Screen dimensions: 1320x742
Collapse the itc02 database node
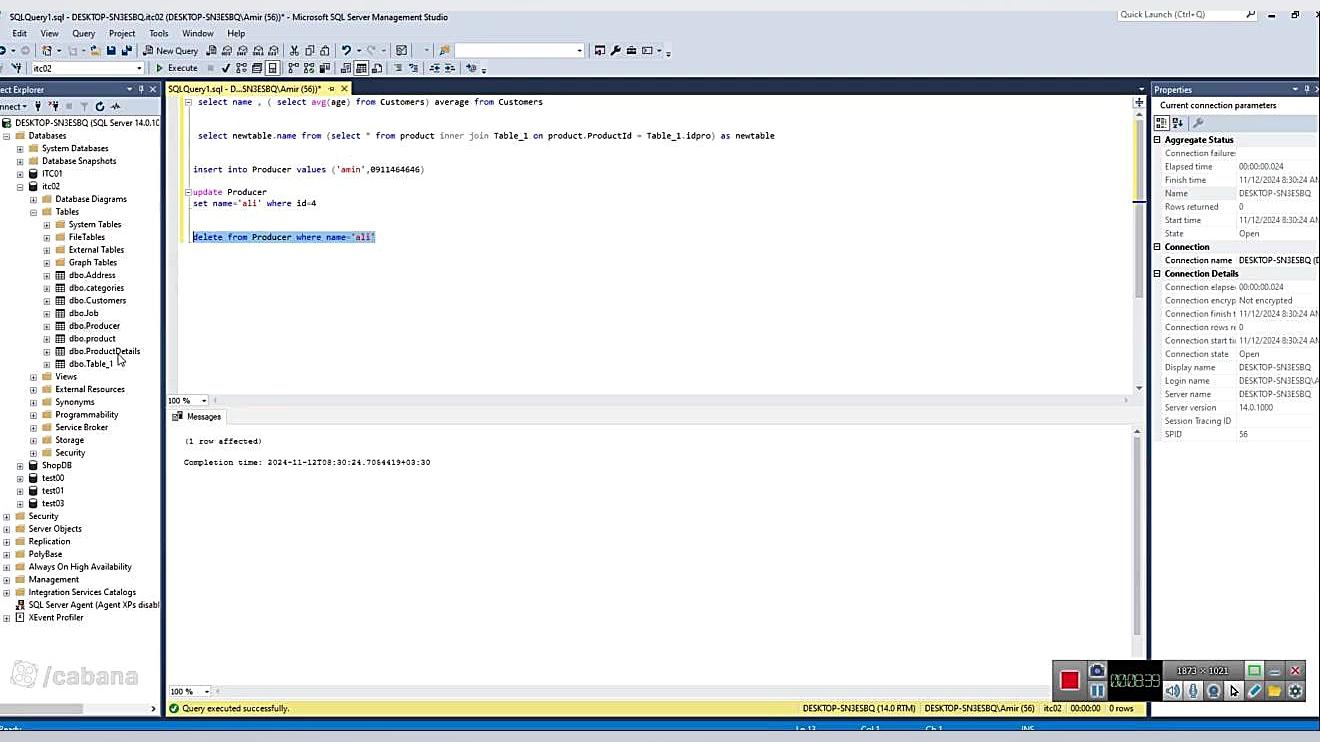click(20, 186)
